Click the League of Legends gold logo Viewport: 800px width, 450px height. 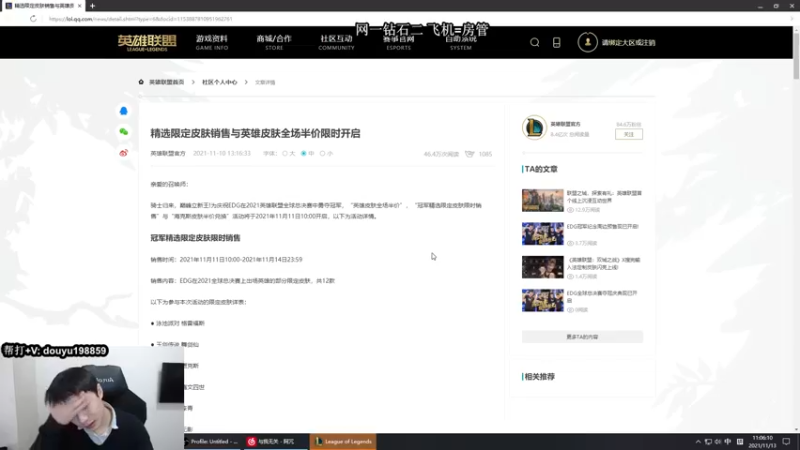[x=147, y=42]
